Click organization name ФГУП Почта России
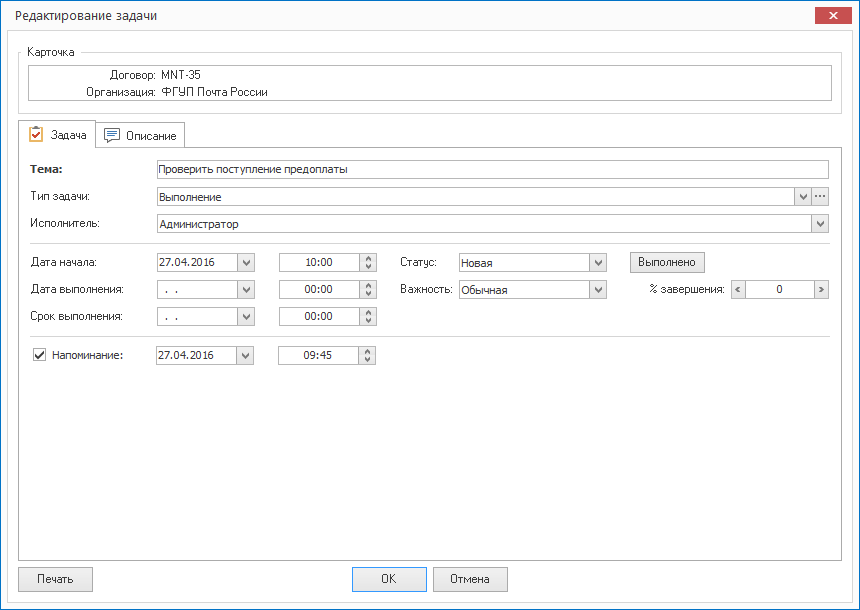 214,92
